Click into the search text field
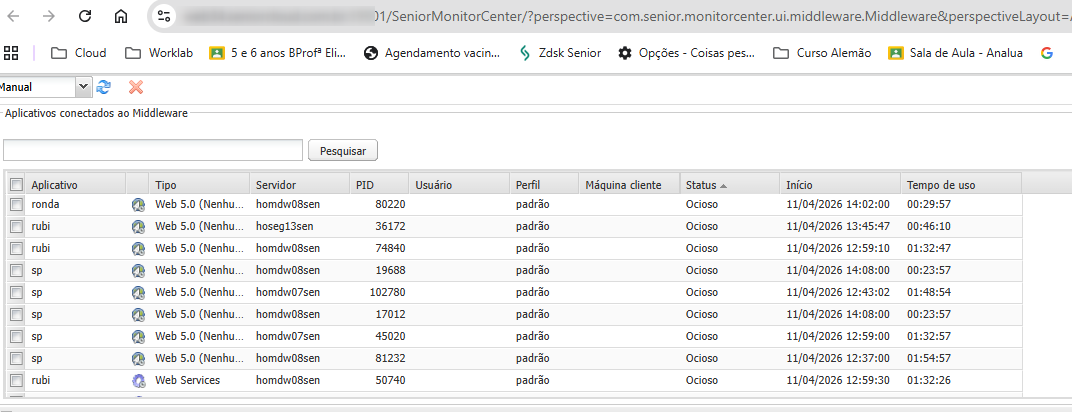 pos(152,151)
